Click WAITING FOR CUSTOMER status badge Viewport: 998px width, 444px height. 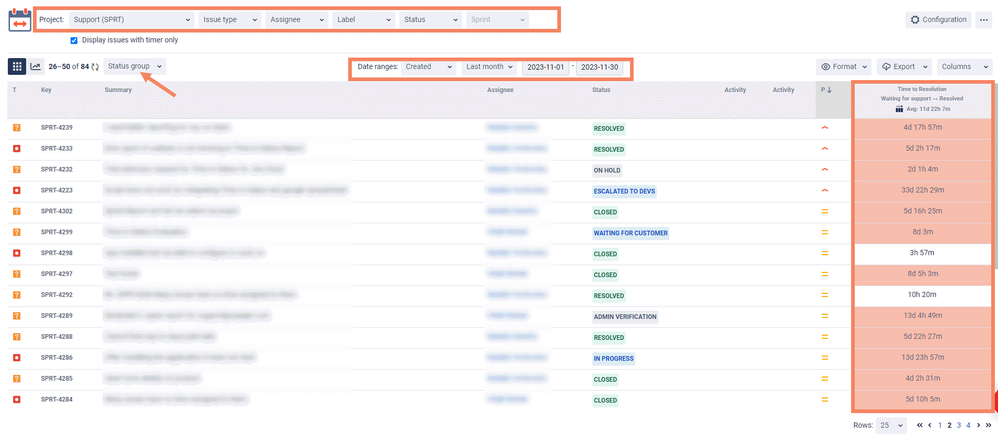631,233
